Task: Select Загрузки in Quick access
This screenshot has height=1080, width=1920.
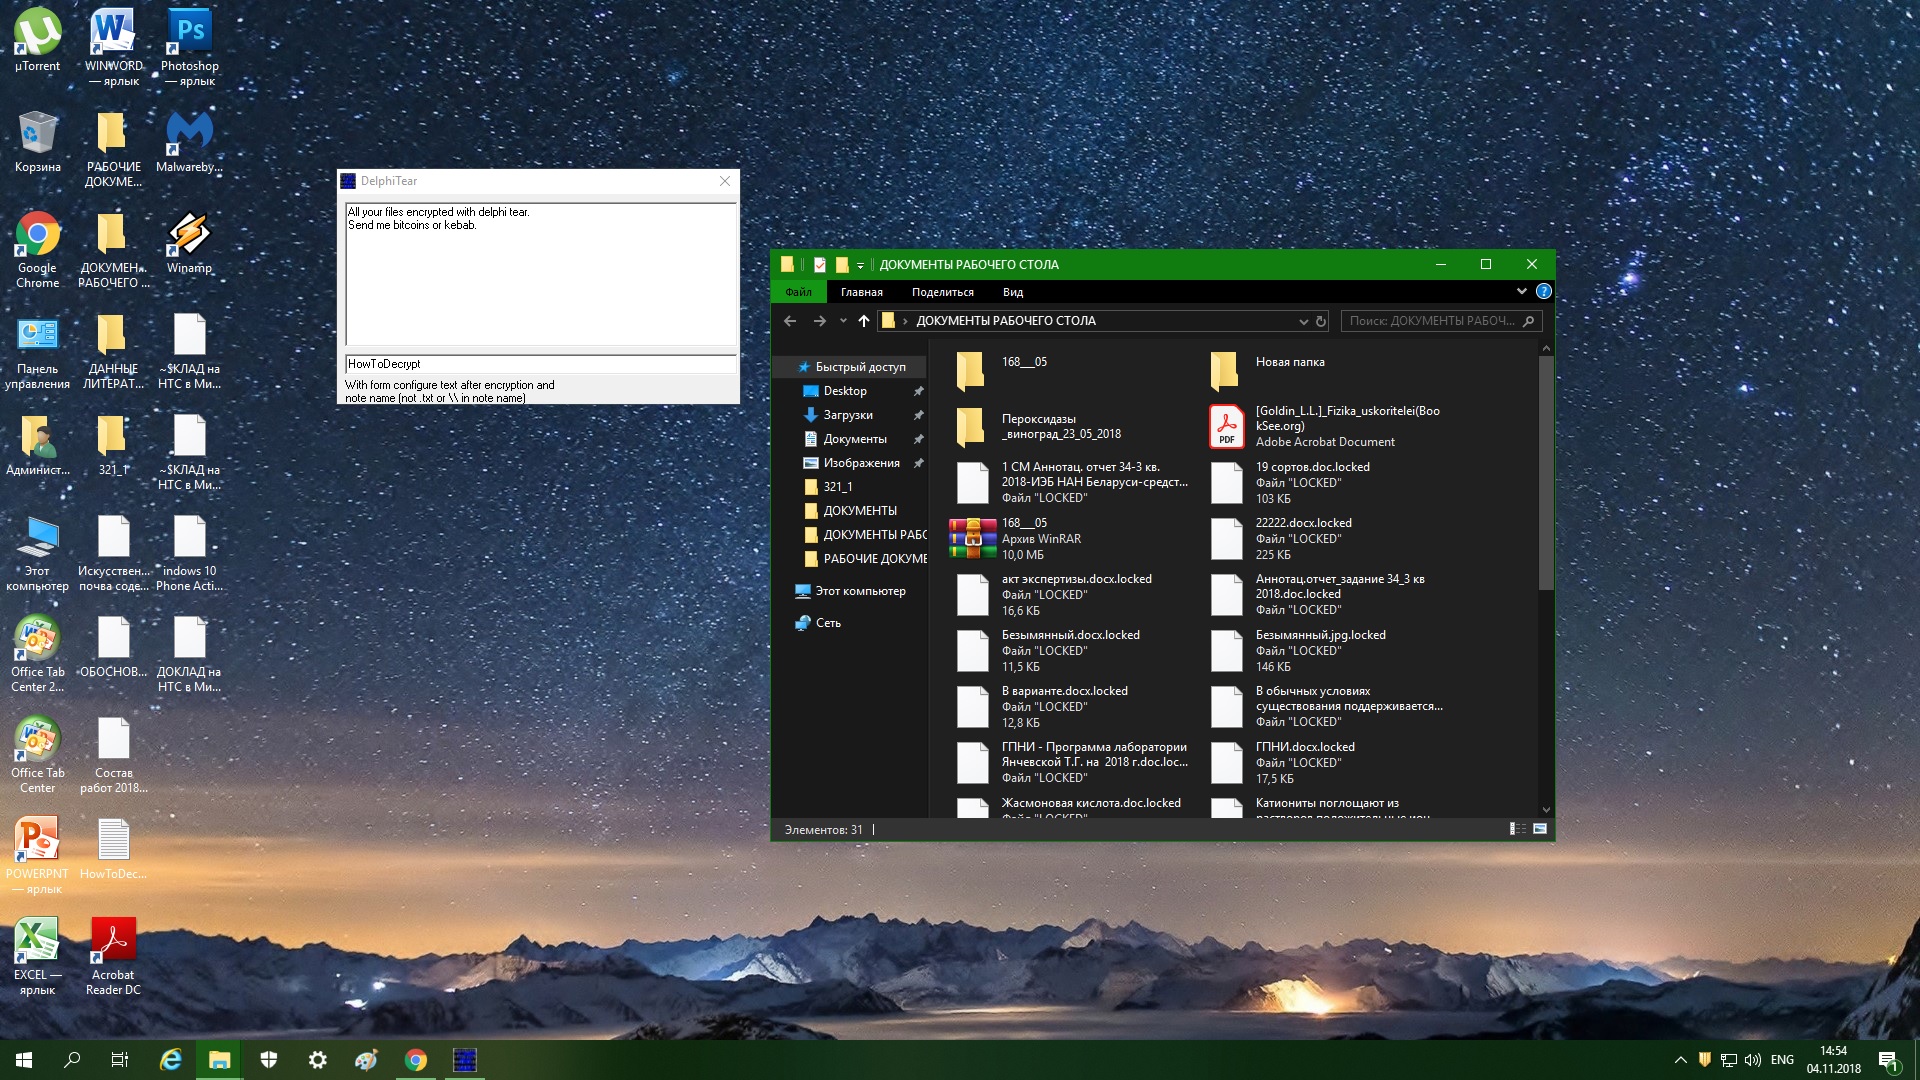Action: pos(847,415)
